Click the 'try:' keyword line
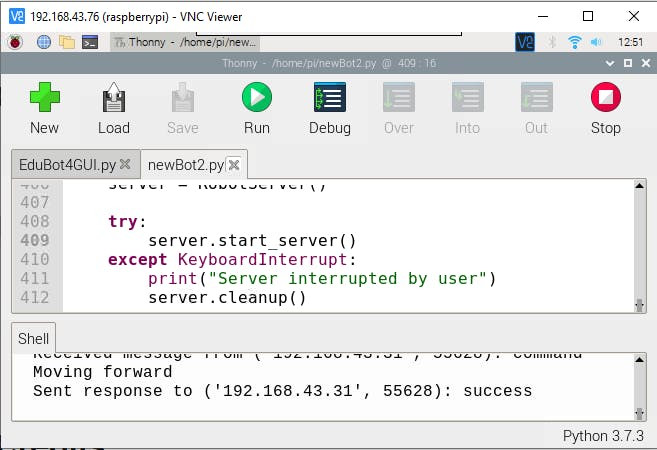Viewport: 657px width, 450px height. click(x=127, y=221)
